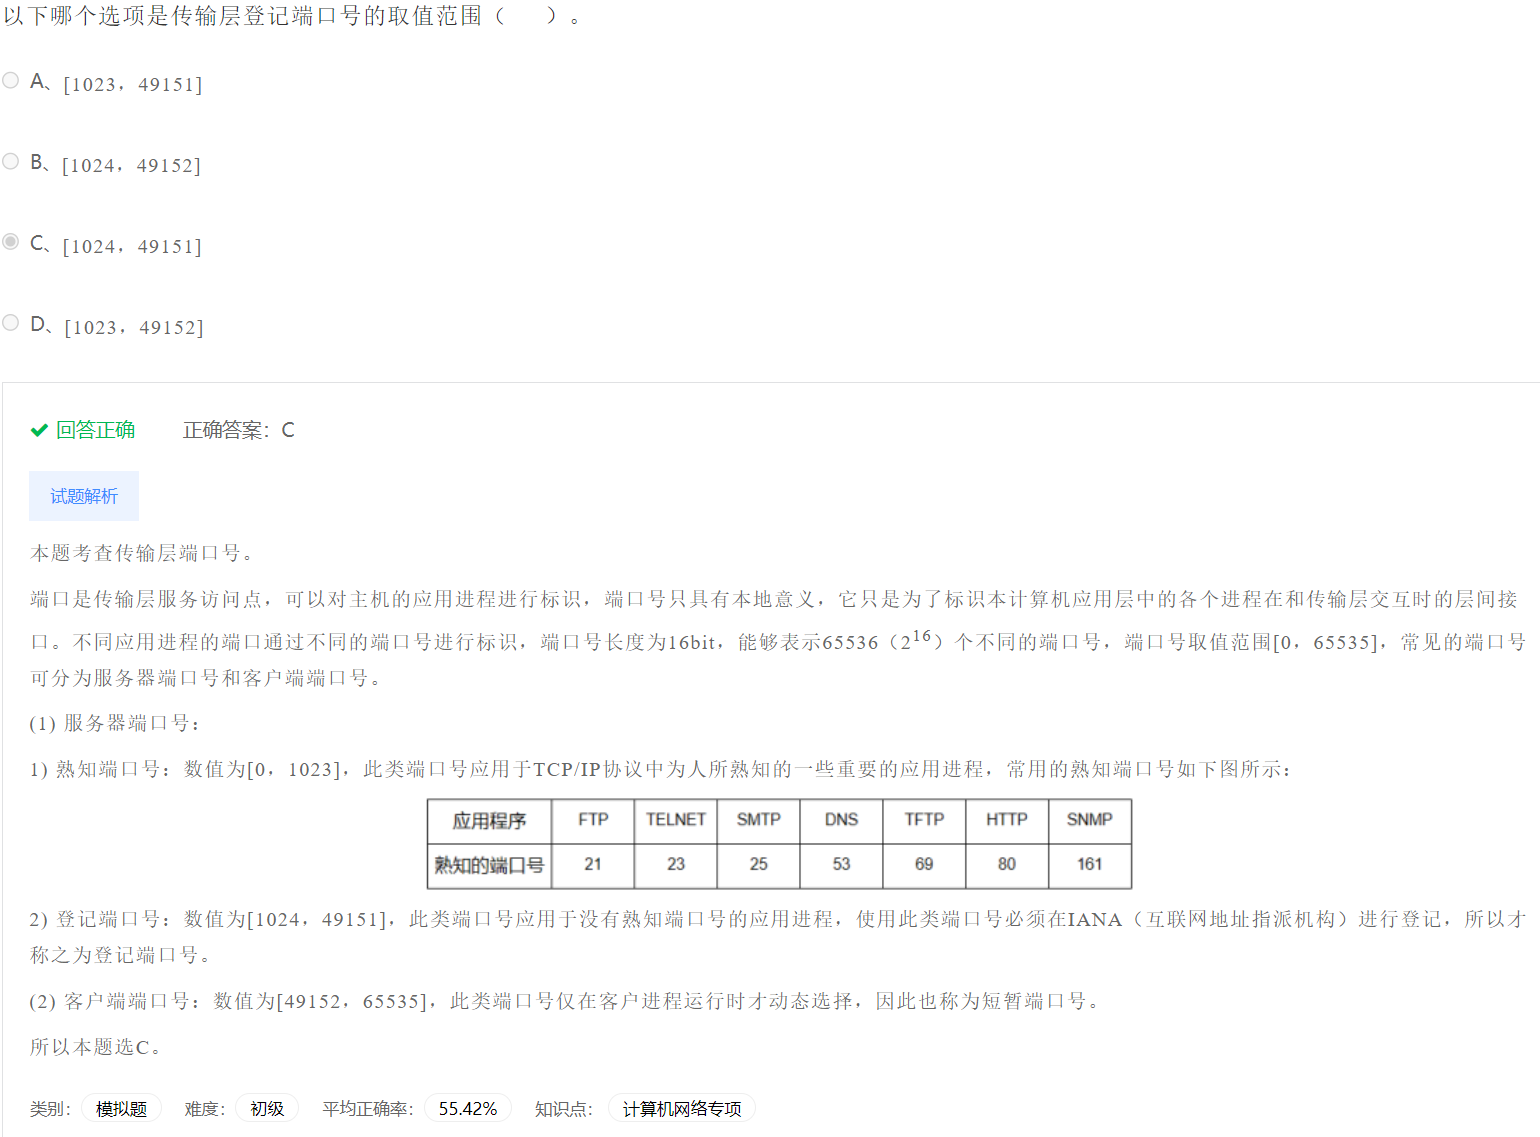Click the 应用程序 header cell
This screenshot has width=1540, height=1137.
(489, 821)
